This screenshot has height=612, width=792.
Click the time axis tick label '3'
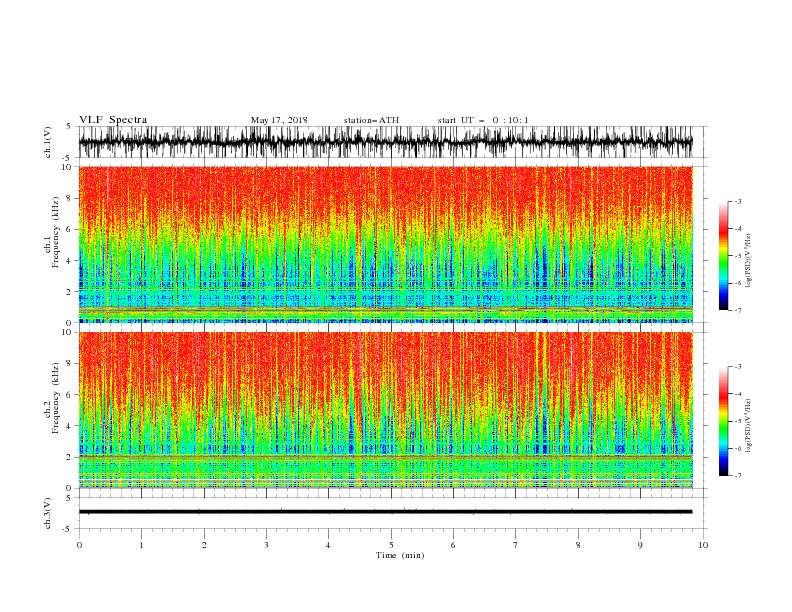coord(266,545)
